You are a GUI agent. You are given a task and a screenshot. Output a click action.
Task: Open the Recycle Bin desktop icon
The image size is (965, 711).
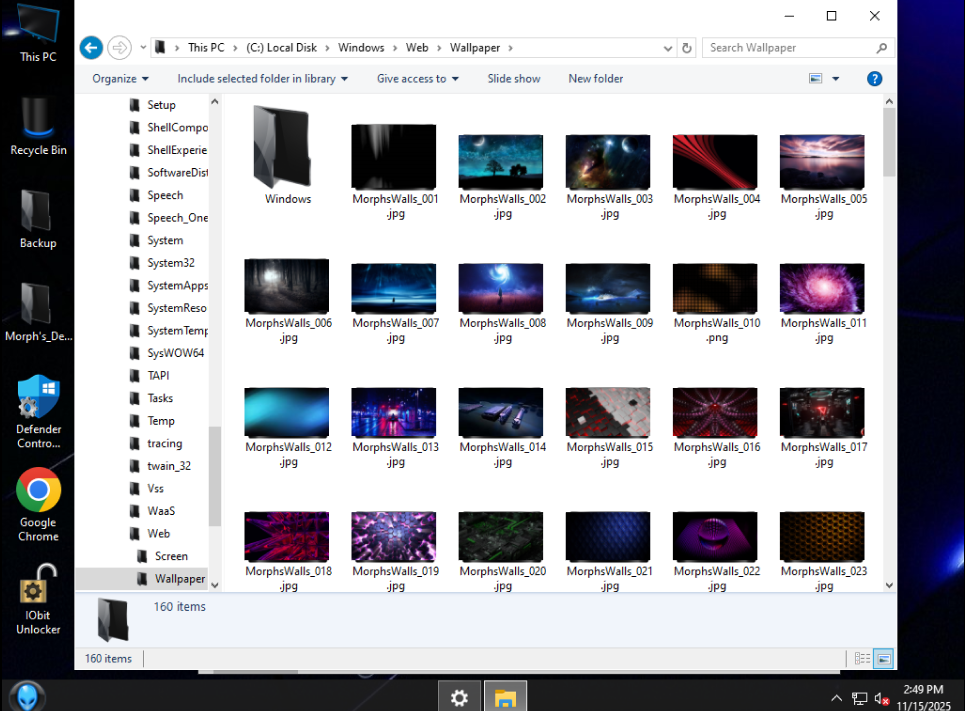[x=38, y=119]
